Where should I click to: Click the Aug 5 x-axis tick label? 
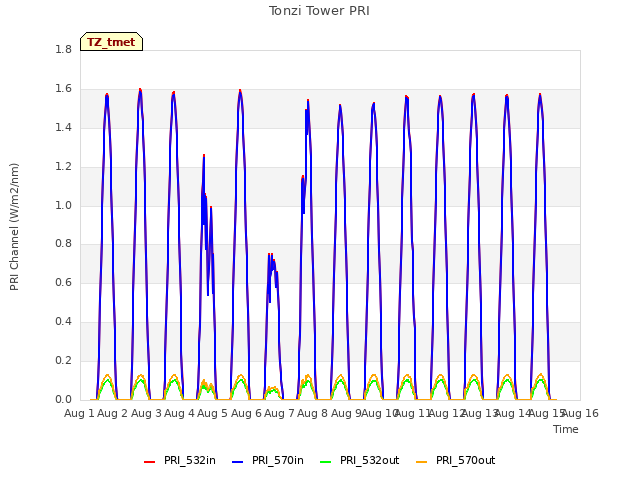[212, 413]
